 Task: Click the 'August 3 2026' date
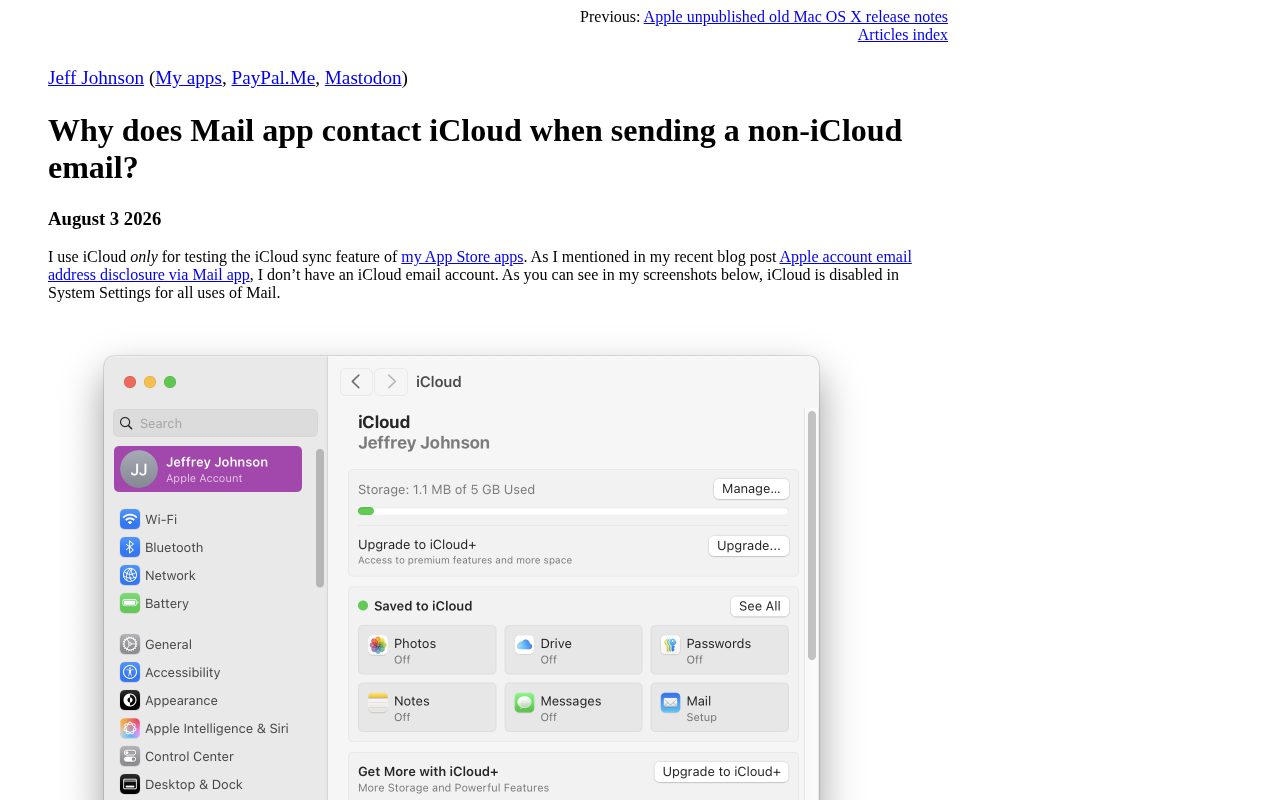(105, 219)
